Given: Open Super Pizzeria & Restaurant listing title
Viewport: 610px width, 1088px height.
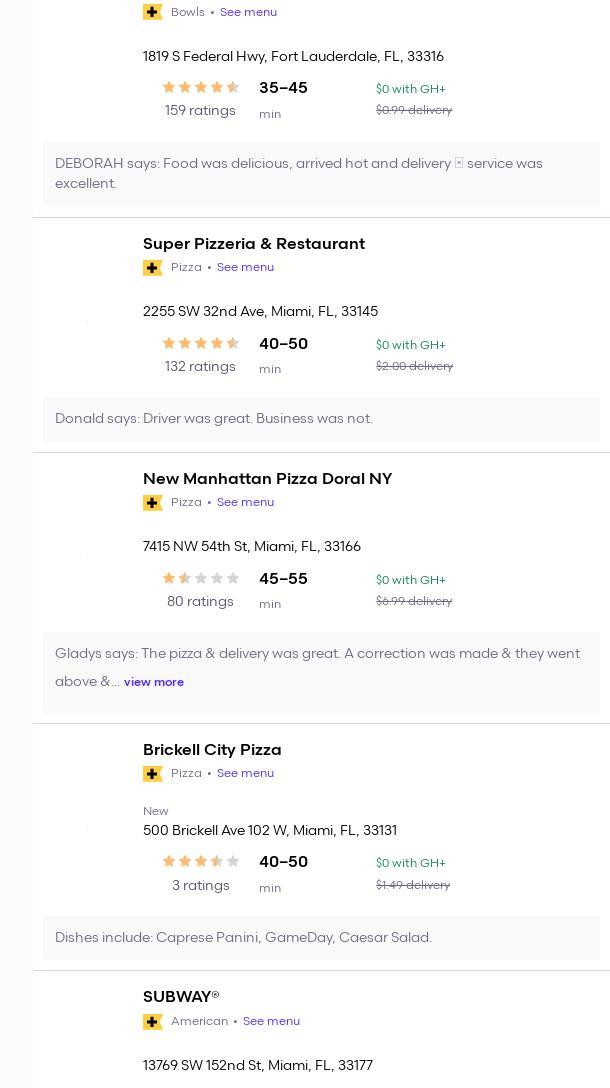Looking at the screenshot, I should point(254,244).
